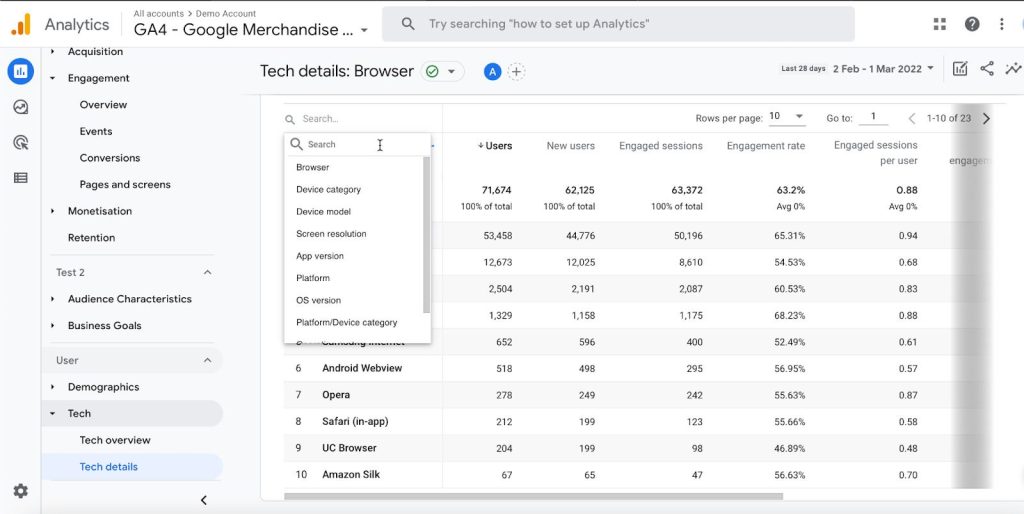Click the table Search field
This screenshot has height=514, width=1024.
(x=363, y=120)
